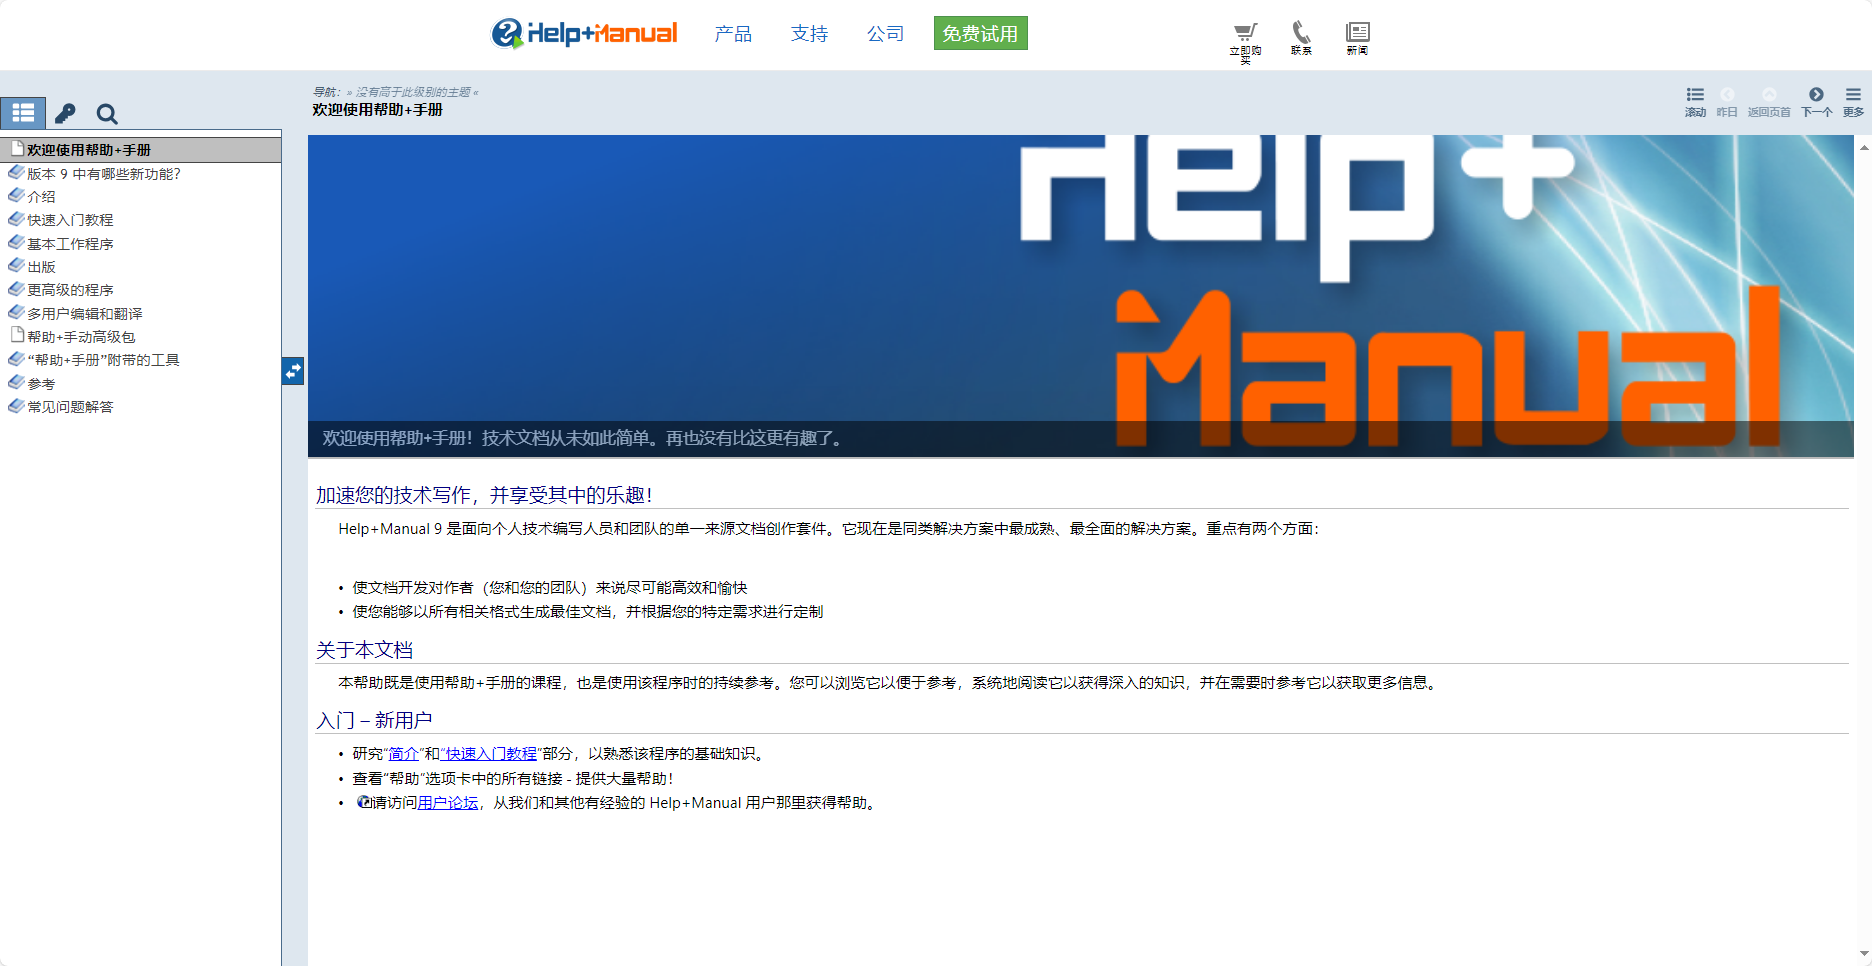Open the 产品 menu
Viewport: 1872px width, 966px height.
coord(733,34)
